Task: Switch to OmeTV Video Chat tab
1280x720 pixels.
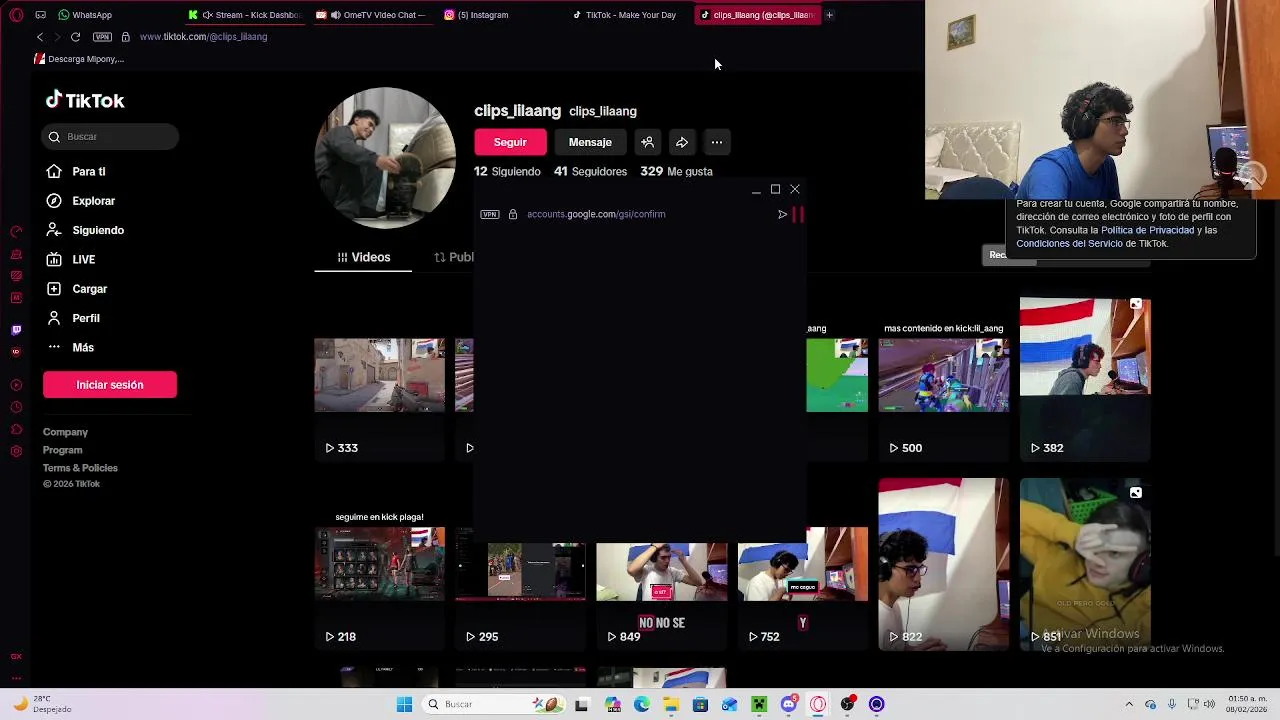Action: pyautogui.click(x=372, y=15)
